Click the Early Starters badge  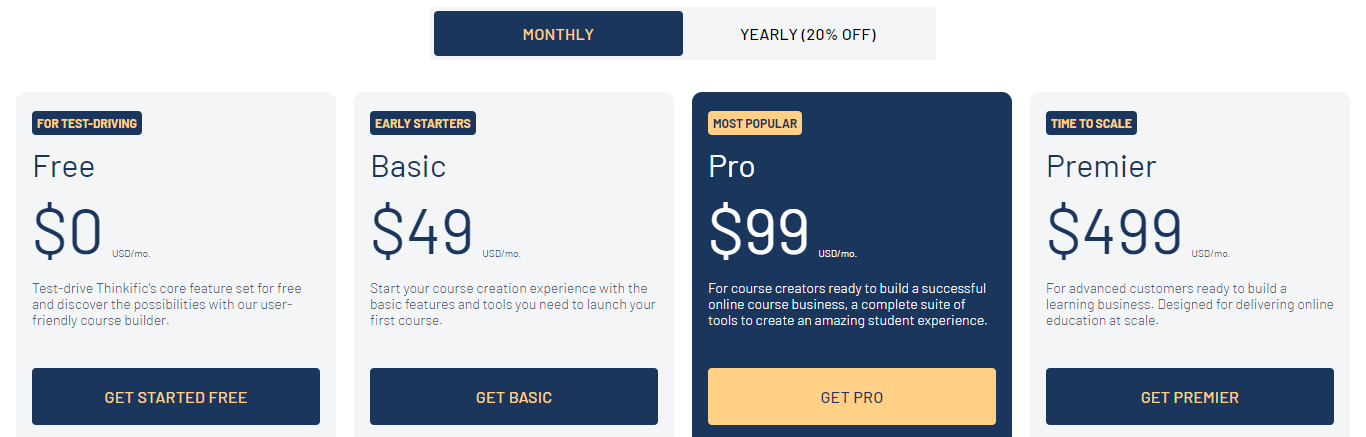423,124
